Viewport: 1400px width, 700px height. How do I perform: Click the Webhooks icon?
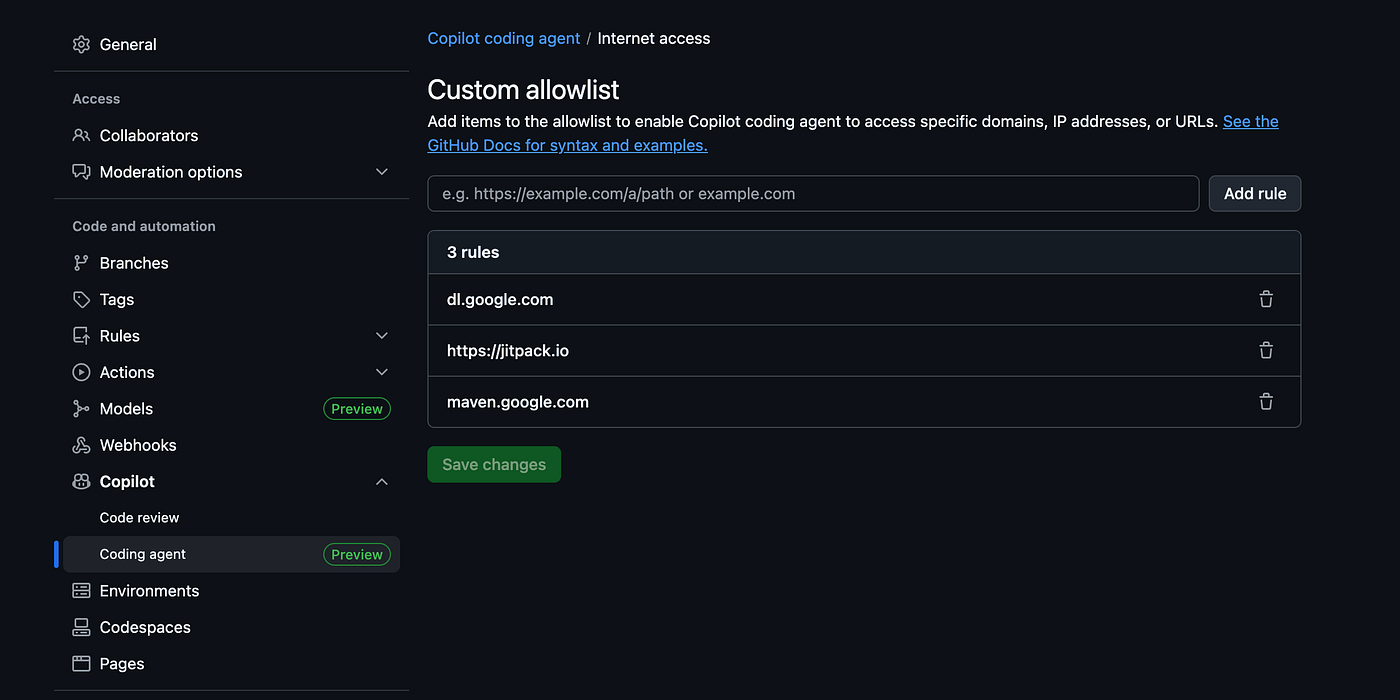tap(82, 445)
